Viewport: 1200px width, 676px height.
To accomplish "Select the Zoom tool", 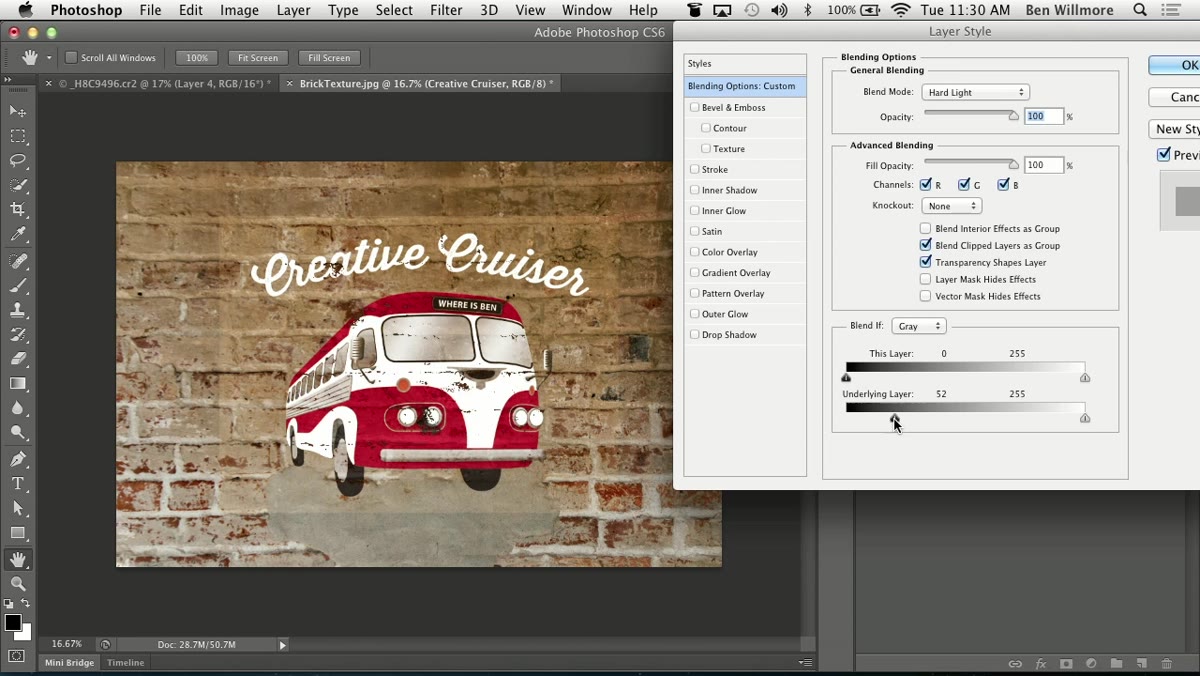I will (18, 583).
